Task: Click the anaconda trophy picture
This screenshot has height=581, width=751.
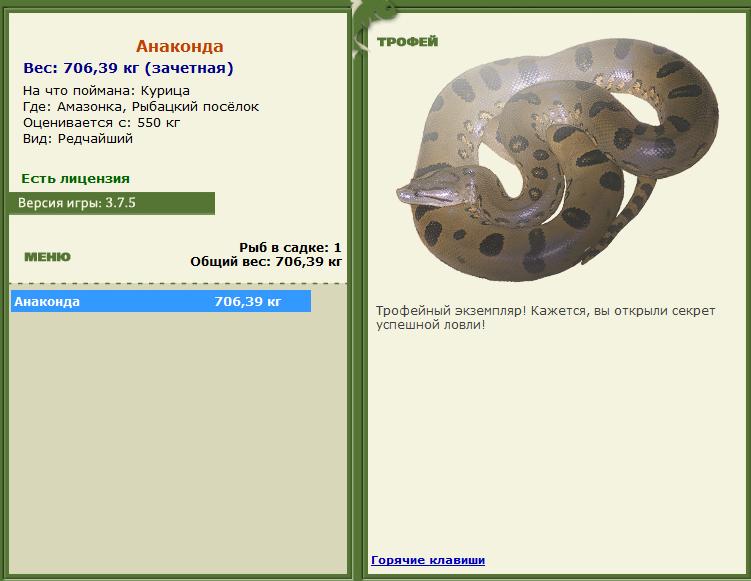Action: click(x=558, y=159)
